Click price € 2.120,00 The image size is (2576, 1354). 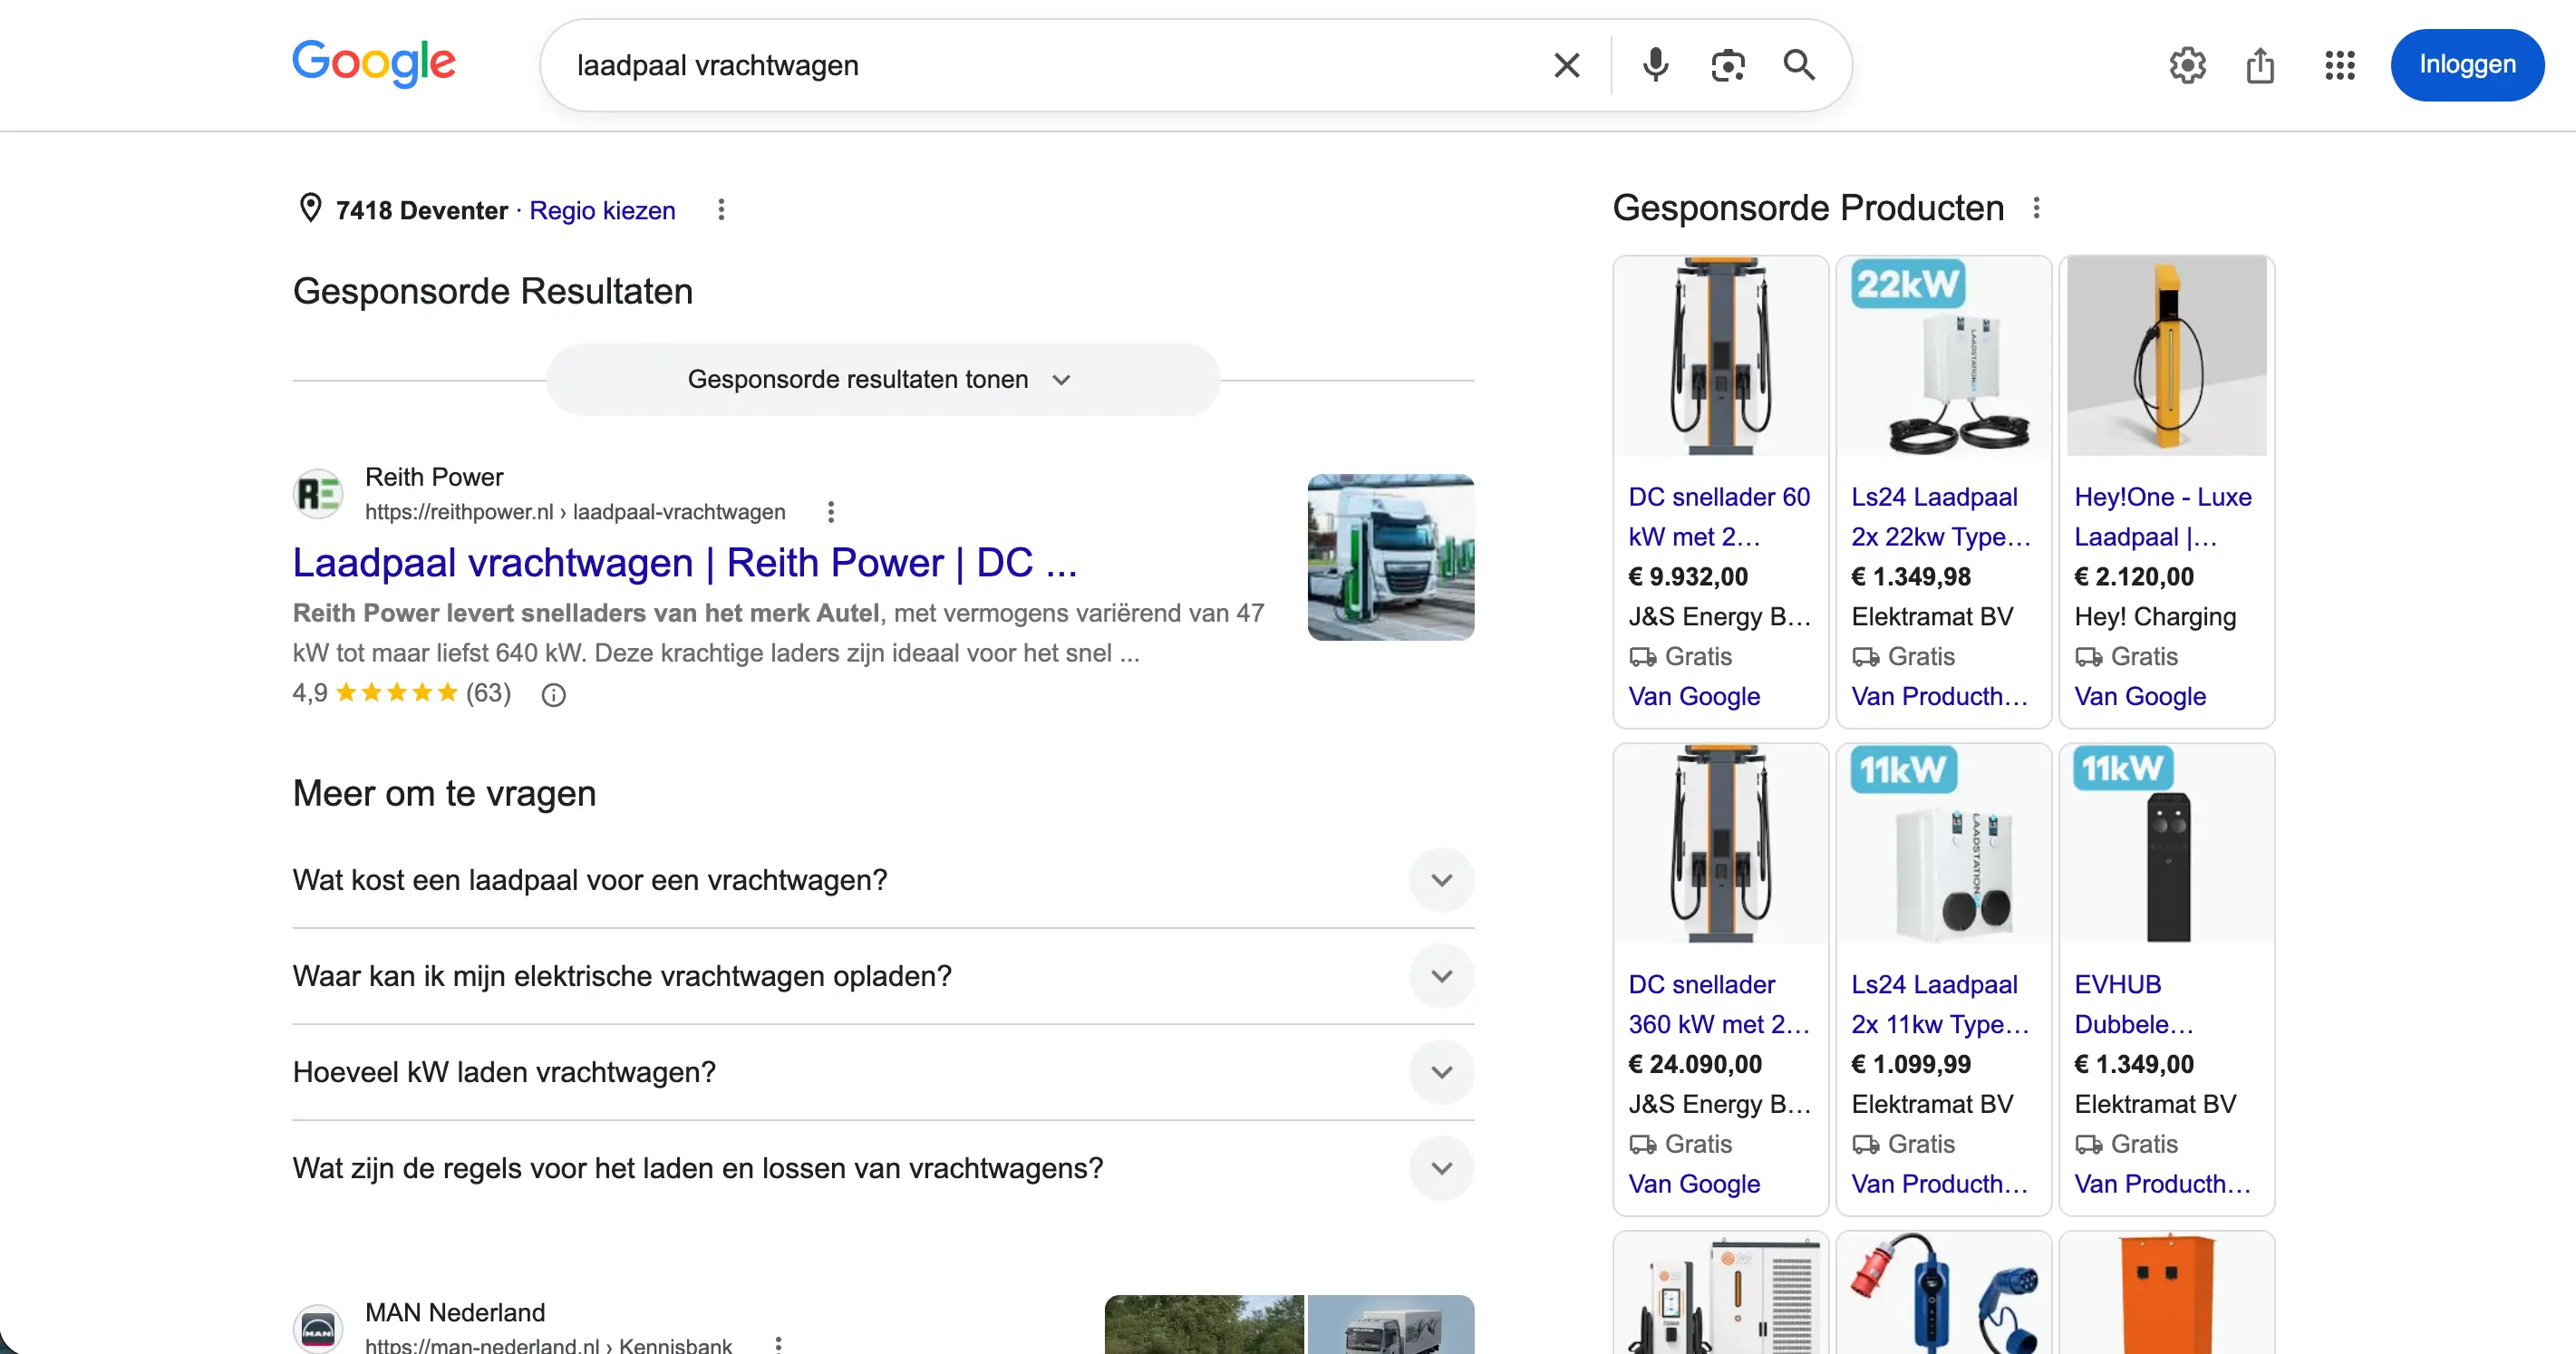(2134, 577)
